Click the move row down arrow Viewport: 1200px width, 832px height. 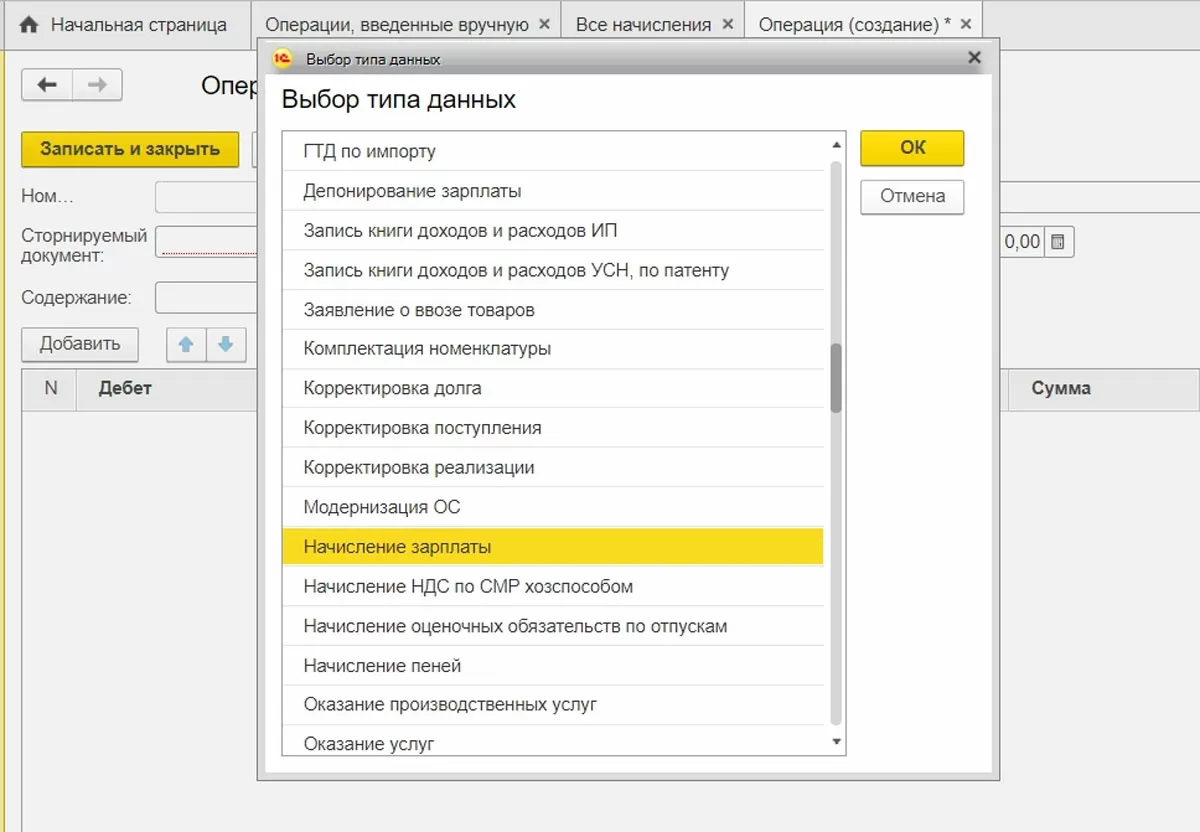225,344
